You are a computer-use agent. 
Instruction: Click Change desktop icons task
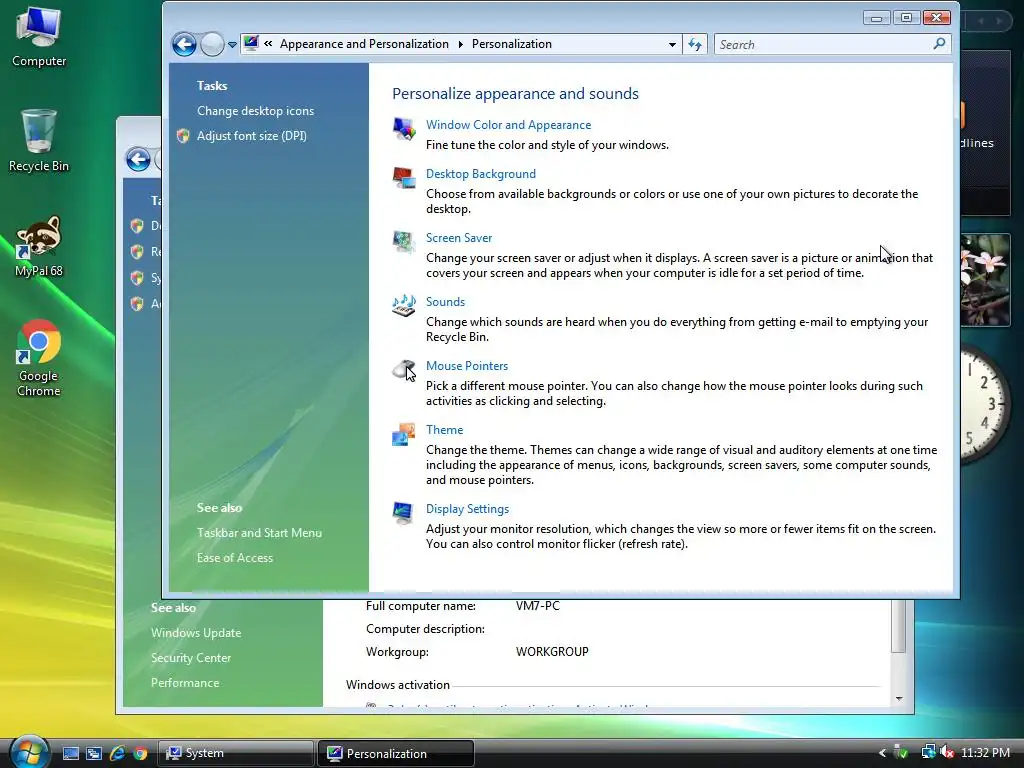tap(255, 111)
